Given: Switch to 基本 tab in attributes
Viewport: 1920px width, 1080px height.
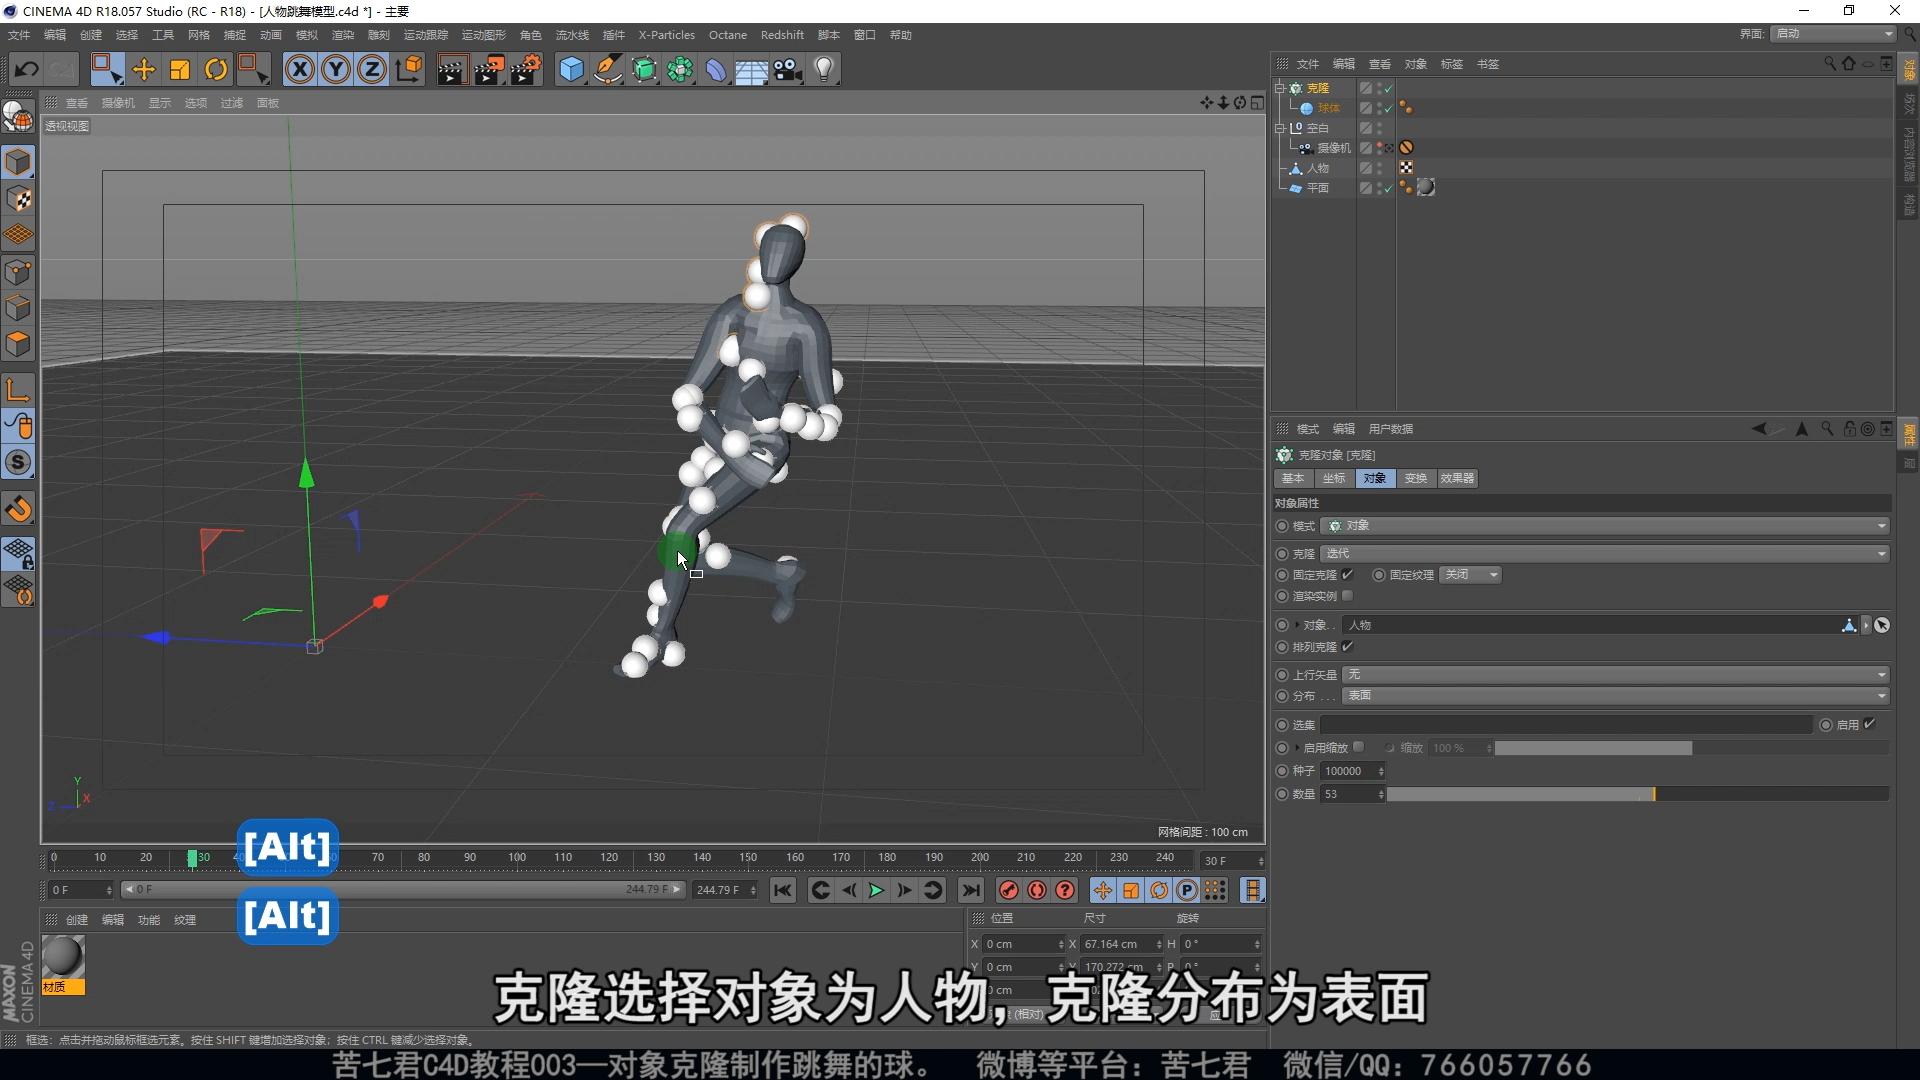Looking at the screenshot, I should (1293, 479).
